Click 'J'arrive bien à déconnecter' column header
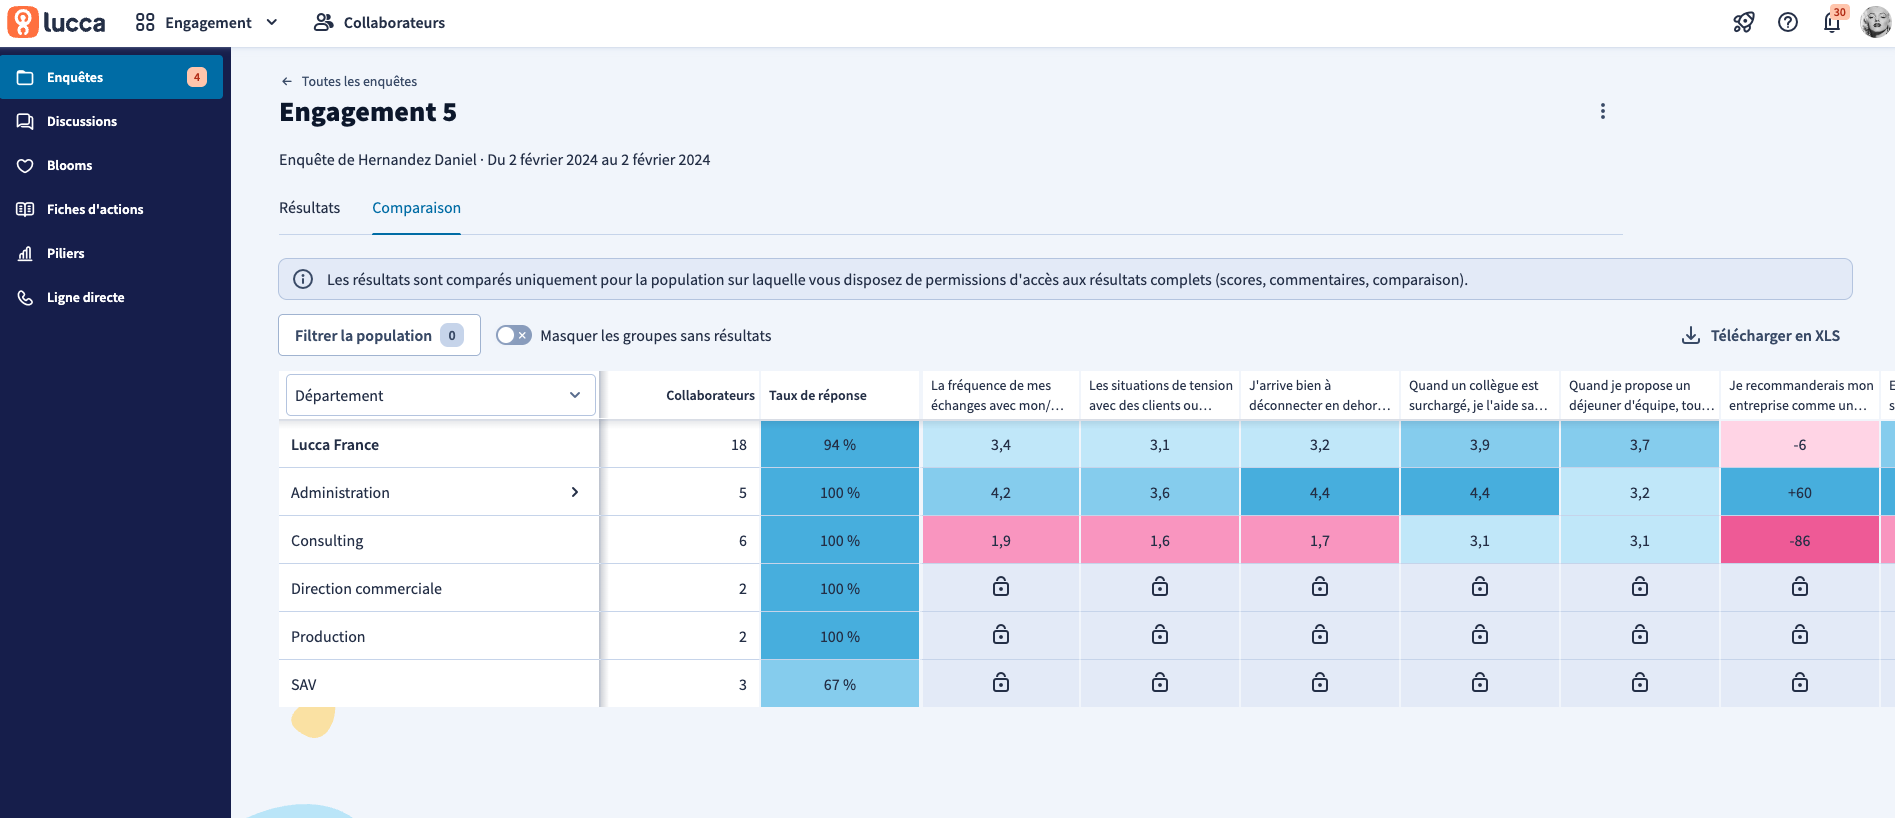The image size is (1895, 818). (1320, 395)
